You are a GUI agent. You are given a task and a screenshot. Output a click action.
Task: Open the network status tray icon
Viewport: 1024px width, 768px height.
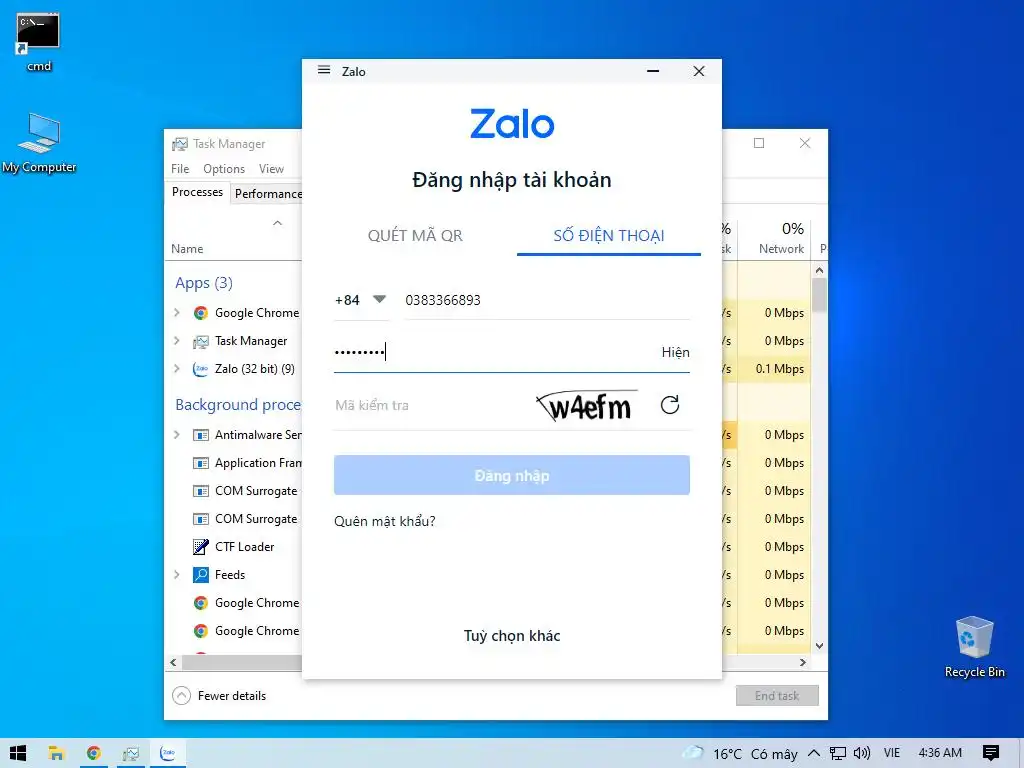click(x=838, y=754)
